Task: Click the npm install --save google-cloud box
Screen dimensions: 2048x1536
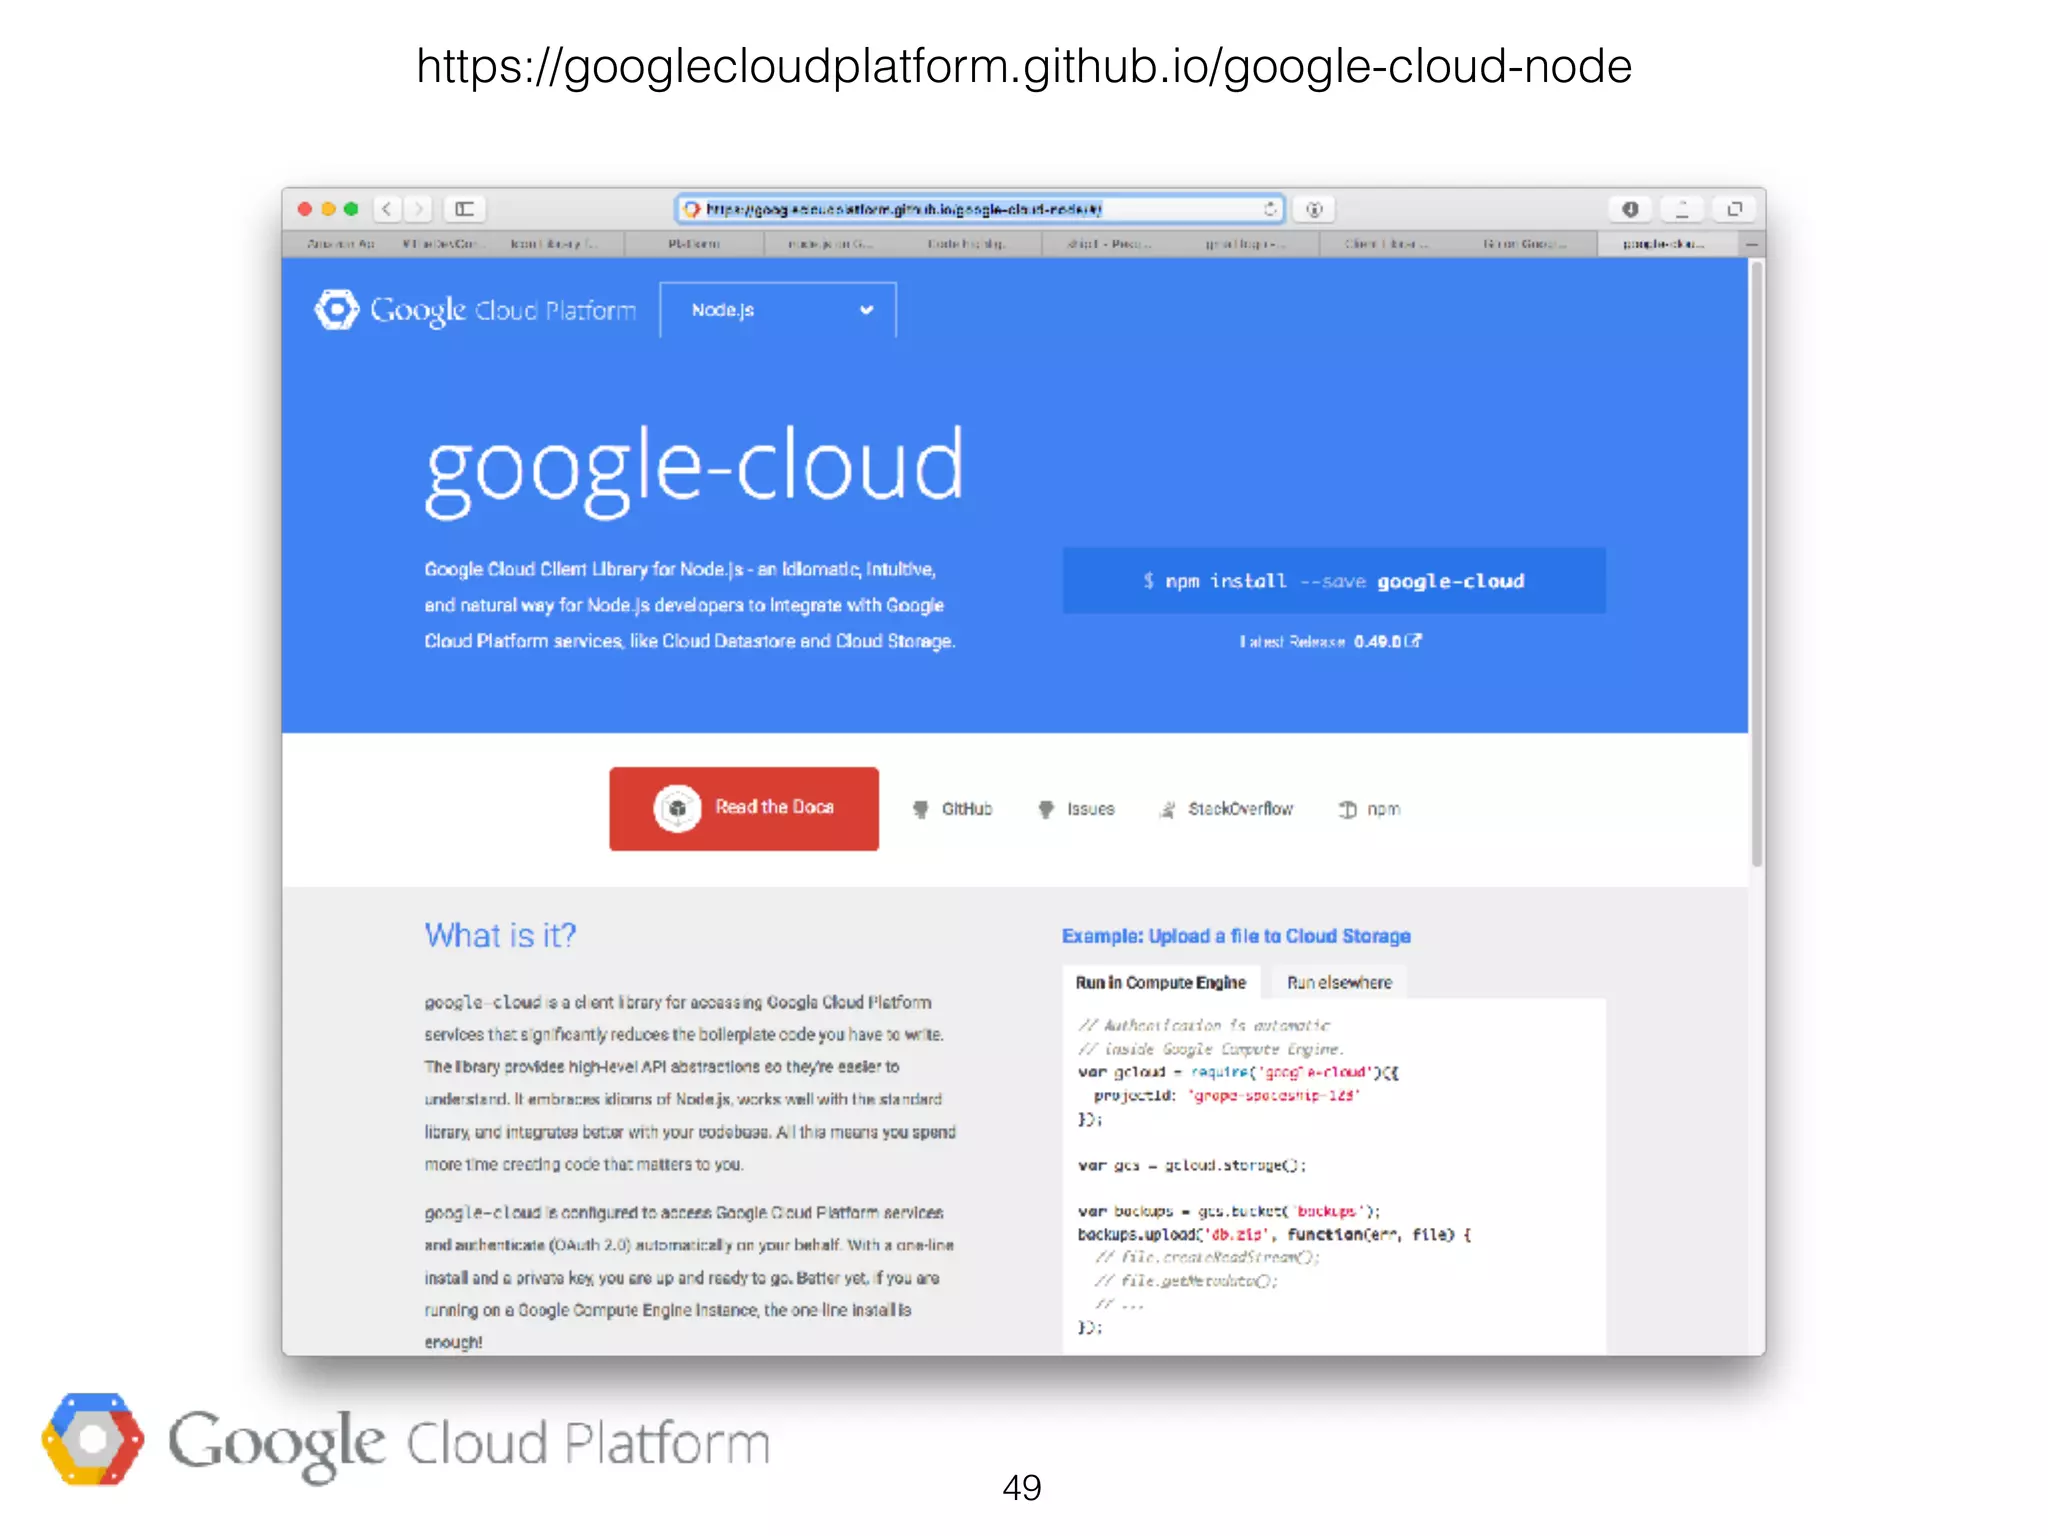Action: click(1334, 581)
